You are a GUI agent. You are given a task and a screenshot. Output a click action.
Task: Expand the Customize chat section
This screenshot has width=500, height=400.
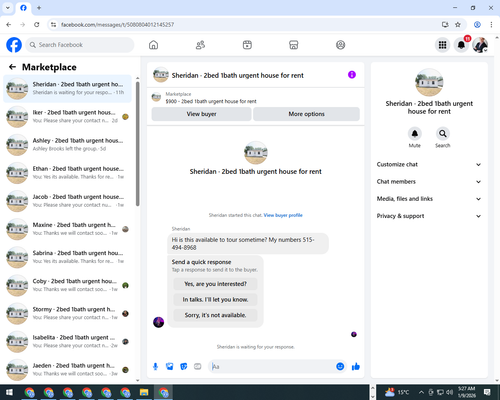click(x=429, y=164)
